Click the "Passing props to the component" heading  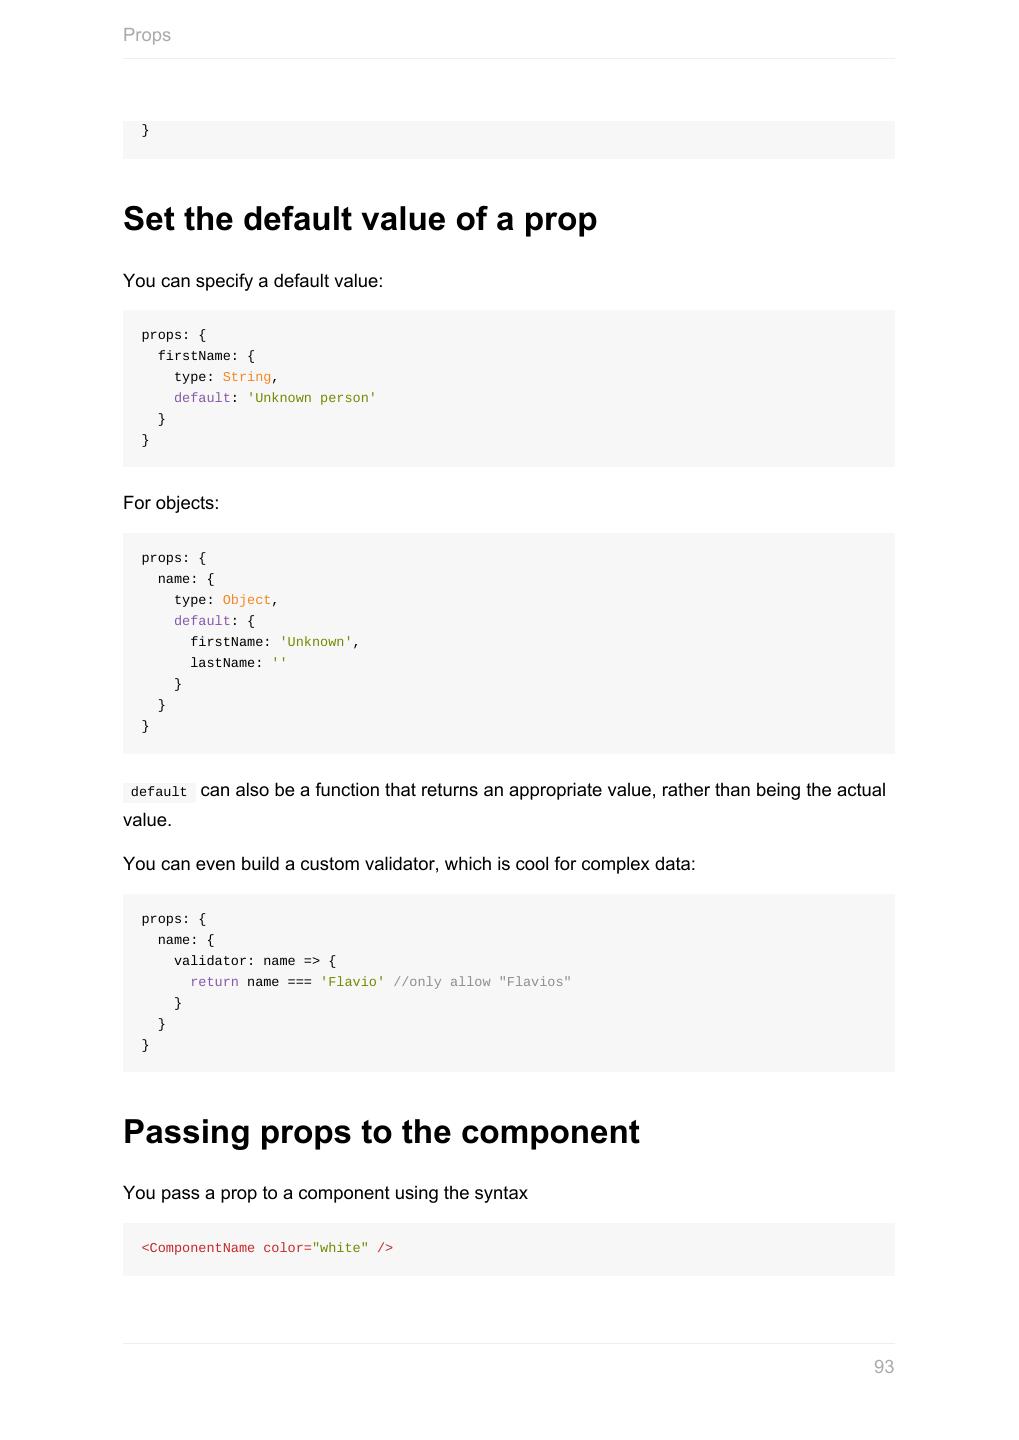381,1132
